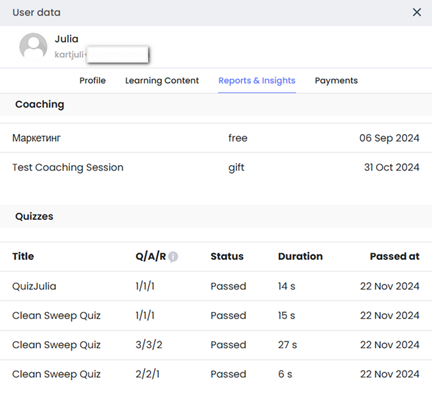Click the 'free' coaching type
432x395 pixels.
click(x=238, y=138)
